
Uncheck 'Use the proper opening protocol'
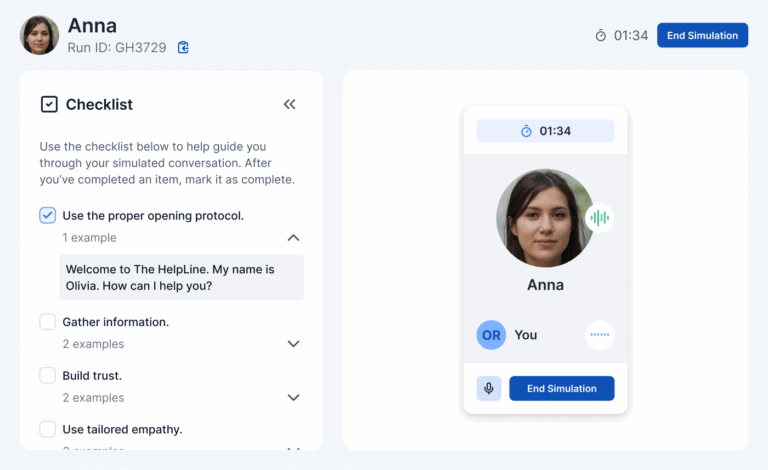pyautogui.click(x=48, y=215)
